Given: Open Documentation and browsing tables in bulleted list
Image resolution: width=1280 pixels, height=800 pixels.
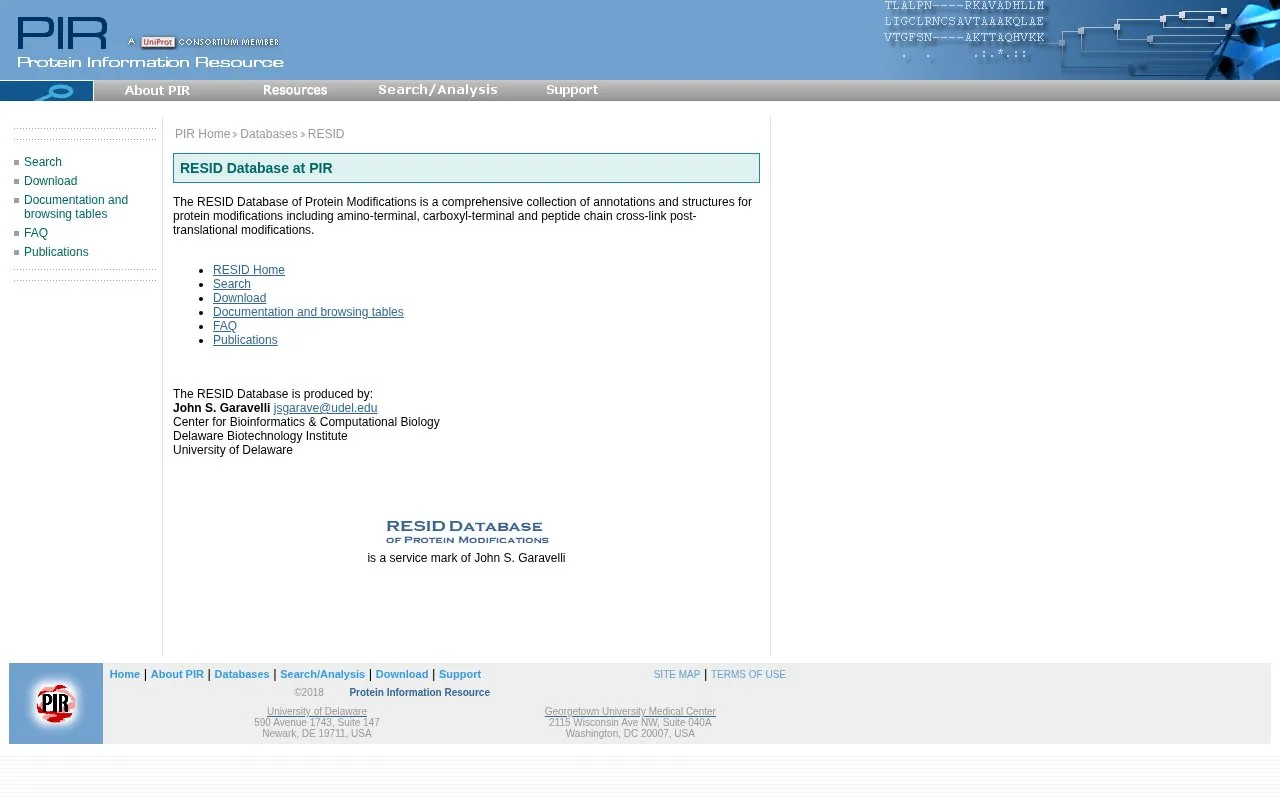Looking at the screenshot, I should click(308, 312).
